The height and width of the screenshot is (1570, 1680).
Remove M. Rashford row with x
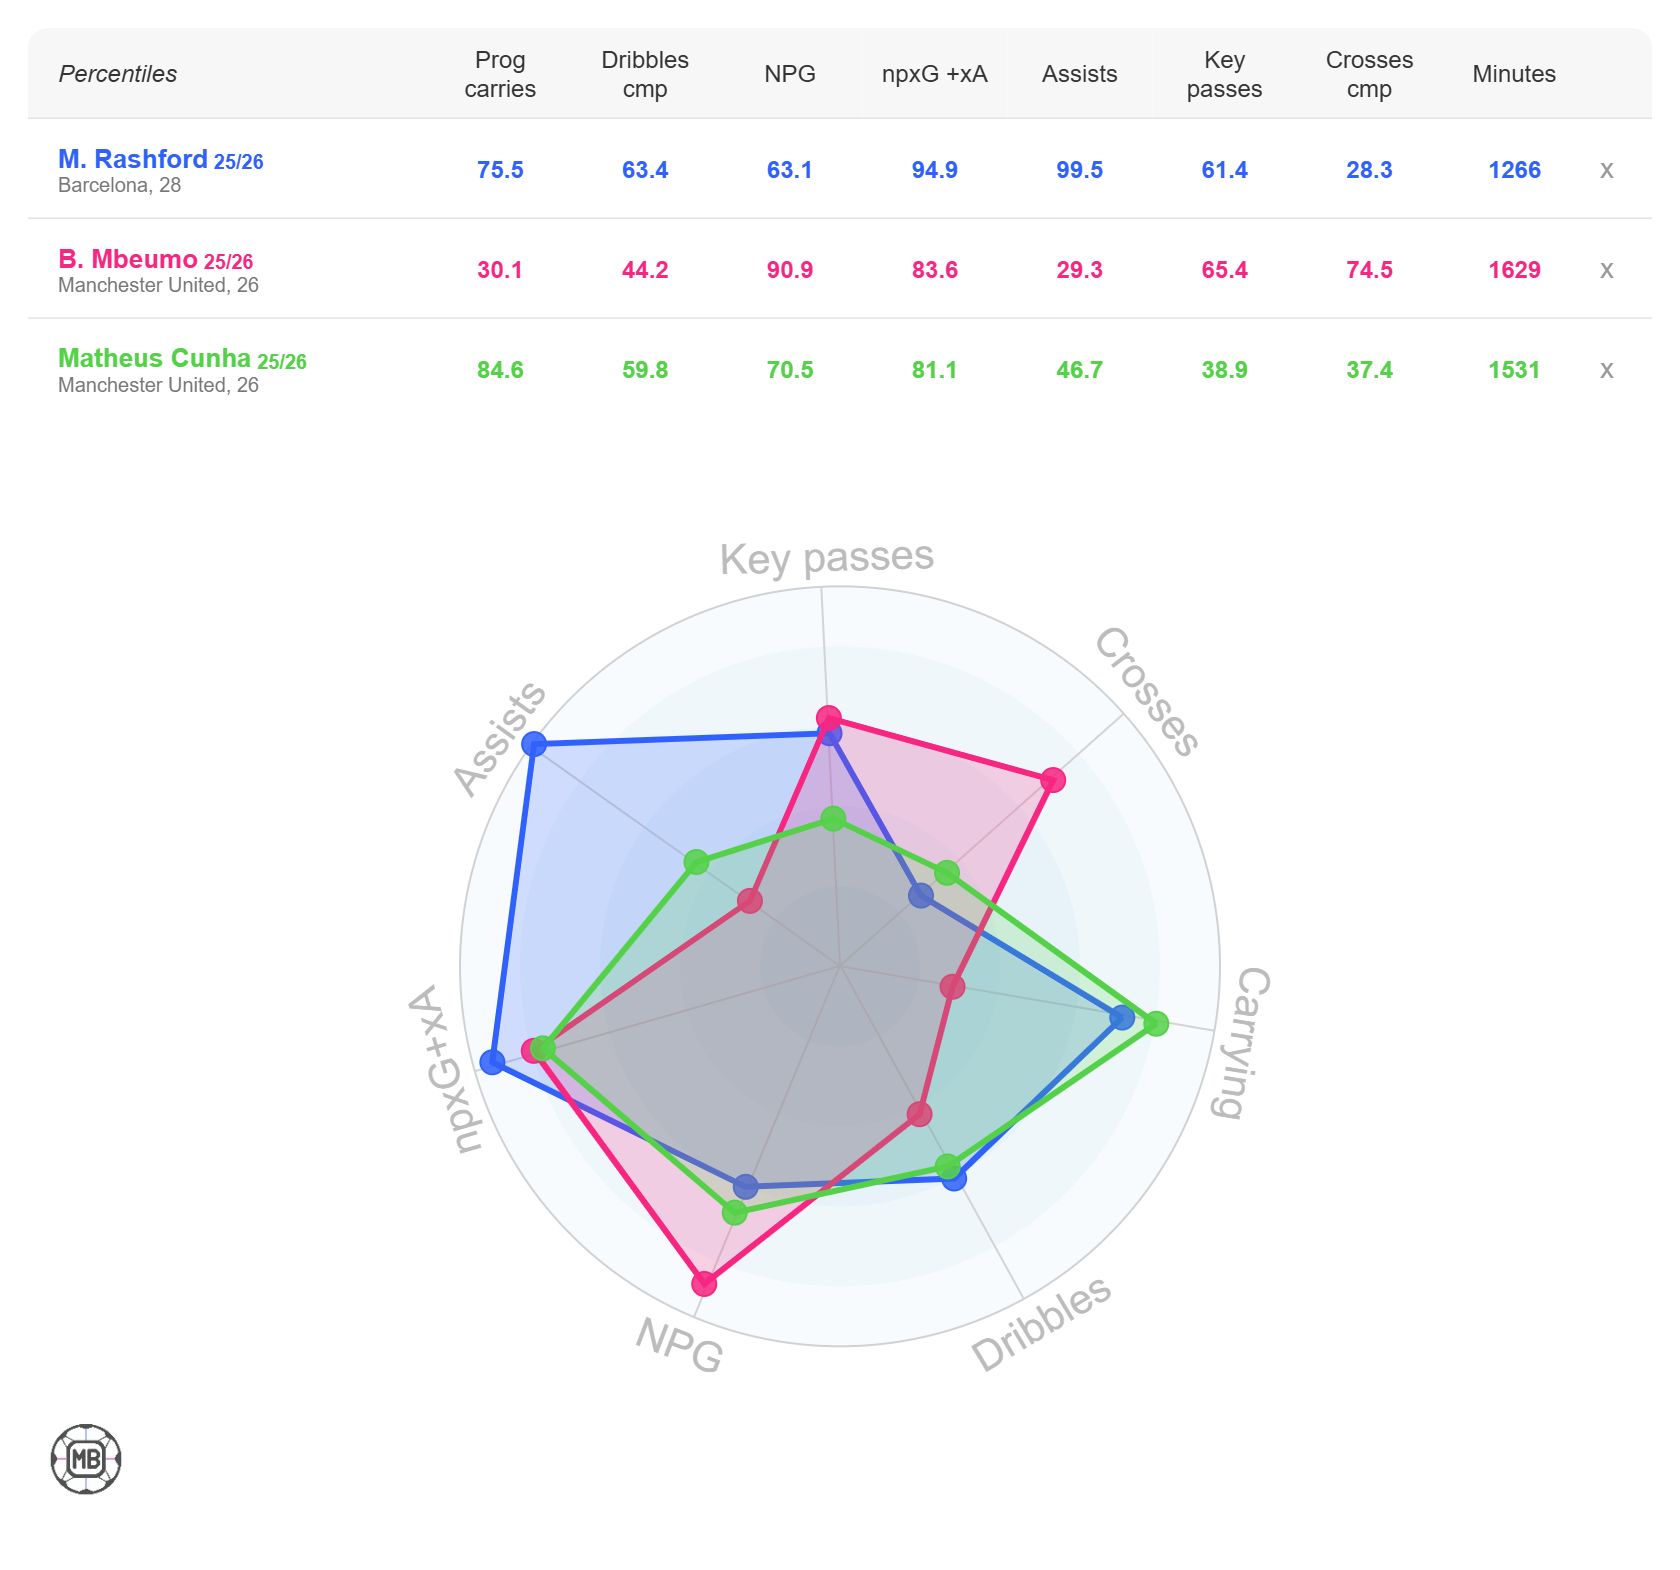coord(1606,170)
